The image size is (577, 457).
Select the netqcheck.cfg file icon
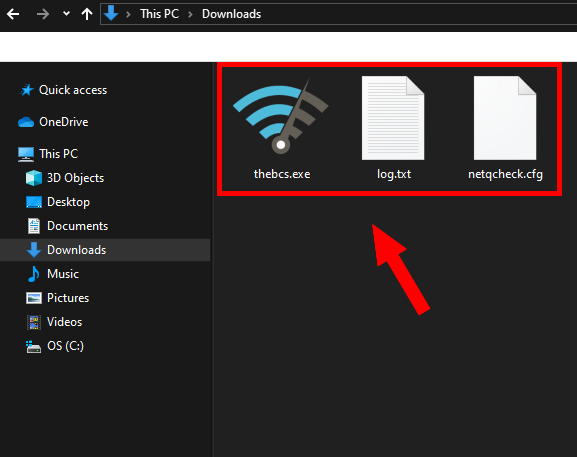[x=505, y=118]
